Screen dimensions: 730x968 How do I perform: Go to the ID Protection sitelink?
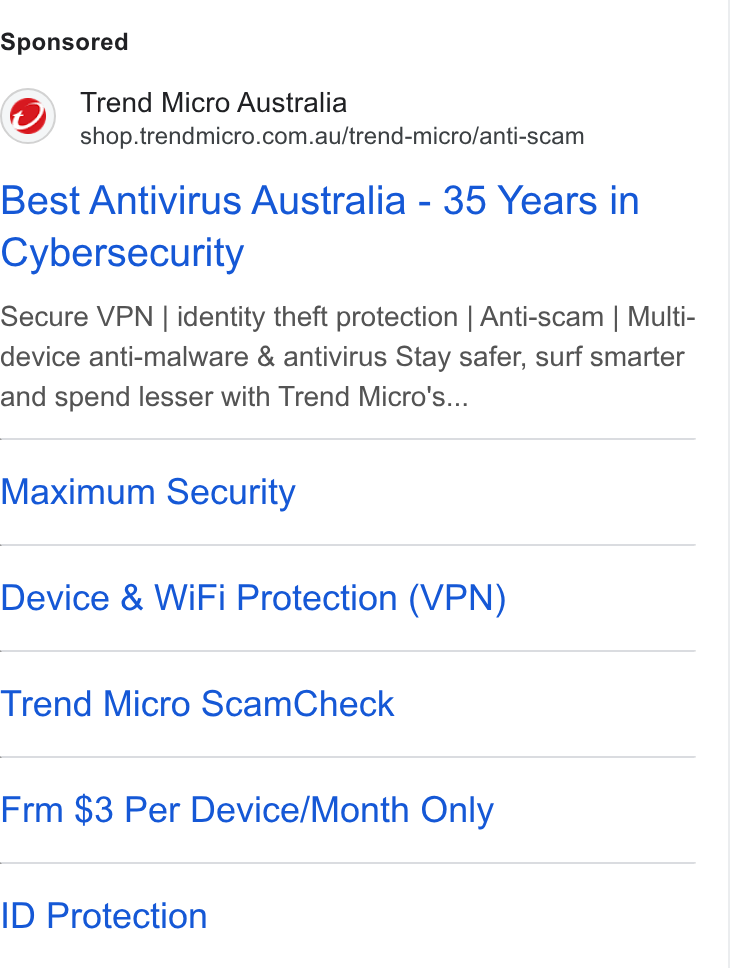pos(104,916)
